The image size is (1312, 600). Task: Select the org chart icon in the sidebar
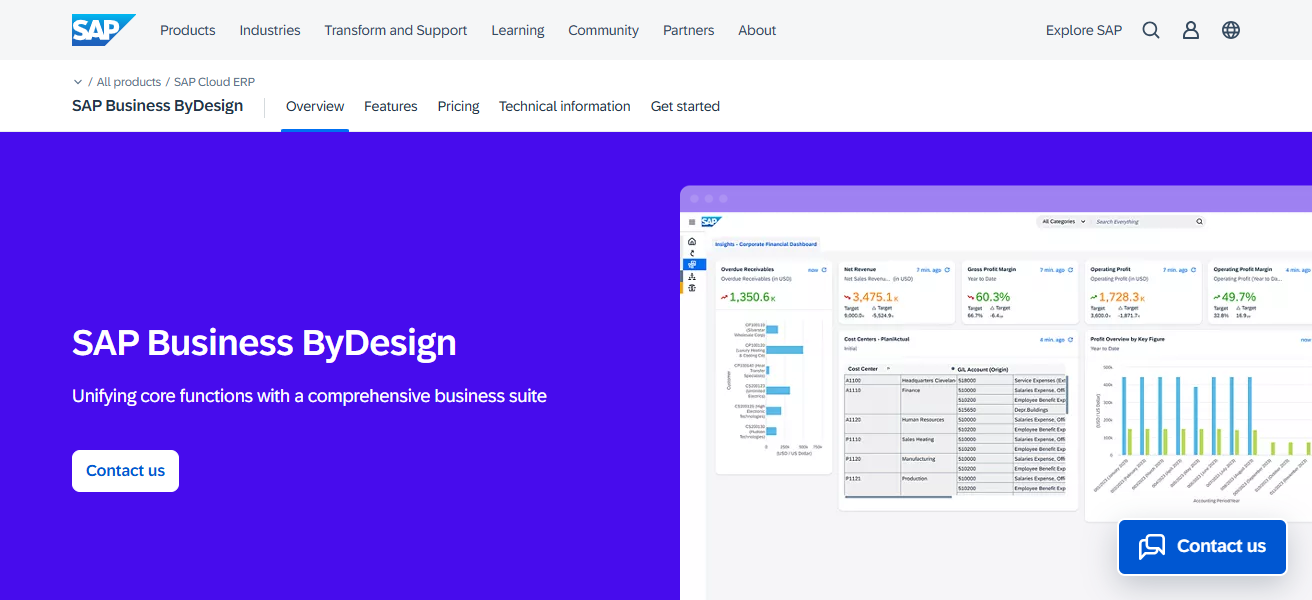692,276
